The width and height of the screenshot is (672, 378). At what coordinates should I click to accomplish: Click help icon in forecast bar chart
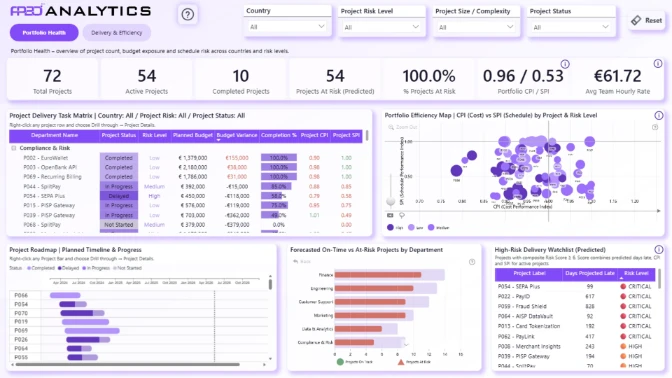click(472, 262)
